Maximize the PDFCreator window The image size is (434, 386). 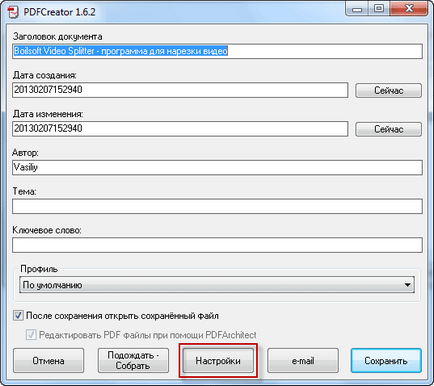coord(379,9)
